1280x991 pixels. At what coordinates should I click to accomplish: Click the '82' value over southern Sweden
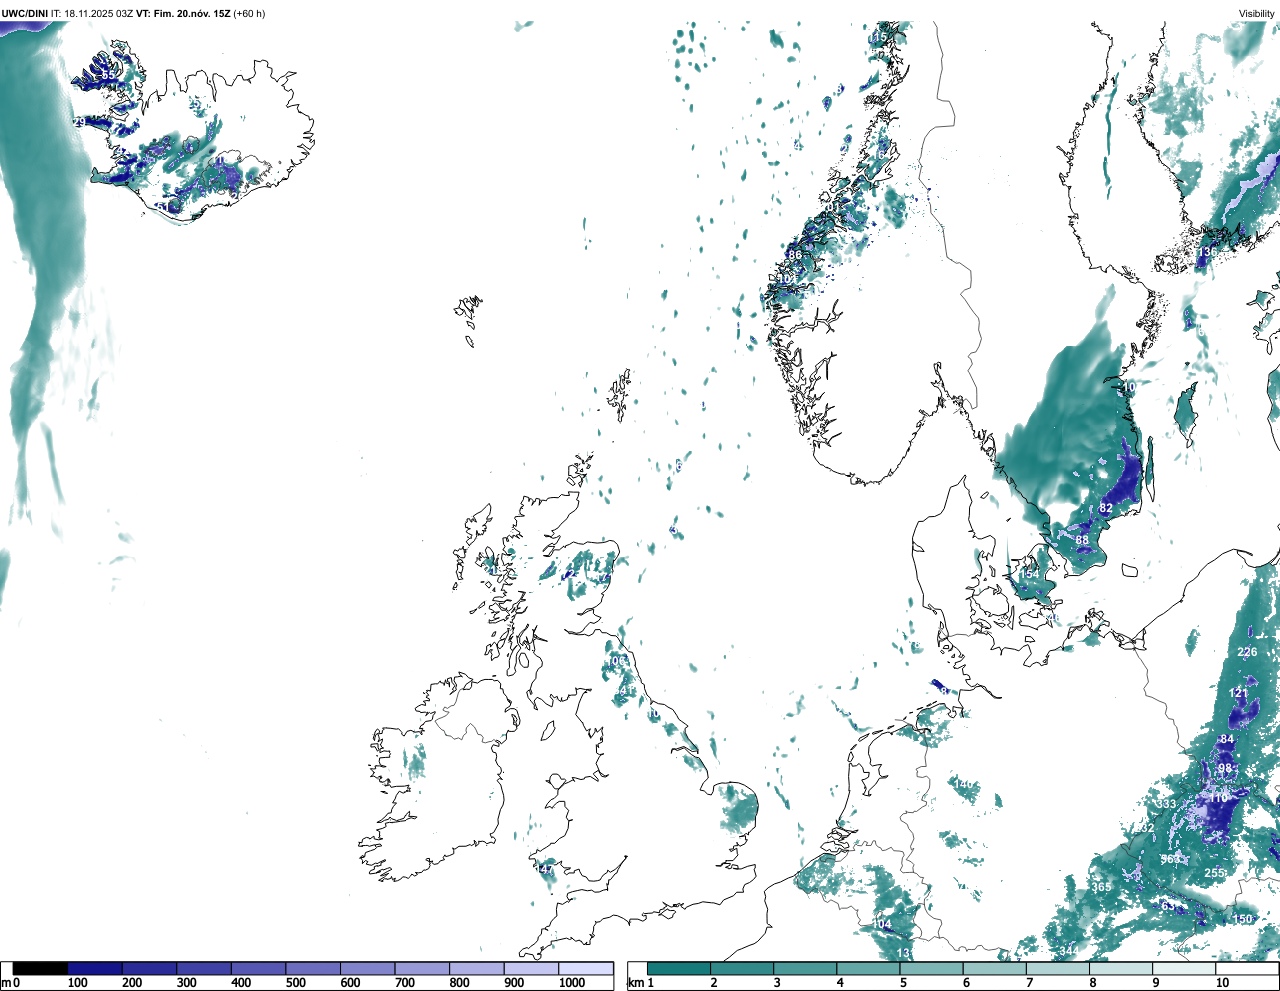(x=1106, y=508)
